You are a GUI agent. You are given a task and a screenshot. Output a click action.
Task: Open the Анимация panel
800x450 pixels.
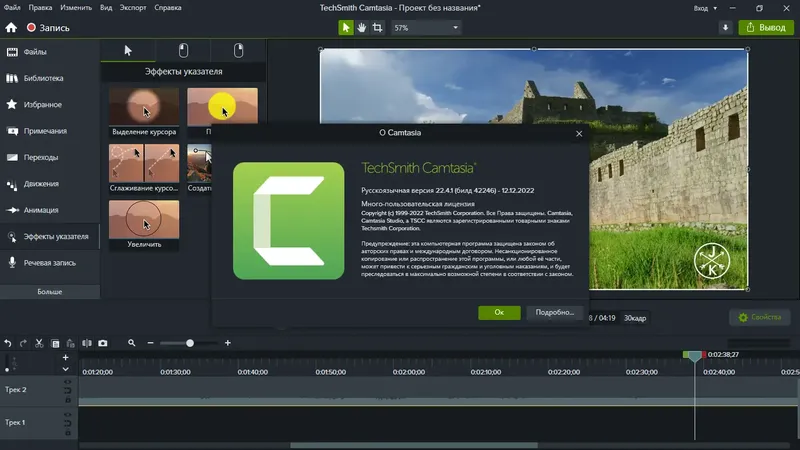49,210
